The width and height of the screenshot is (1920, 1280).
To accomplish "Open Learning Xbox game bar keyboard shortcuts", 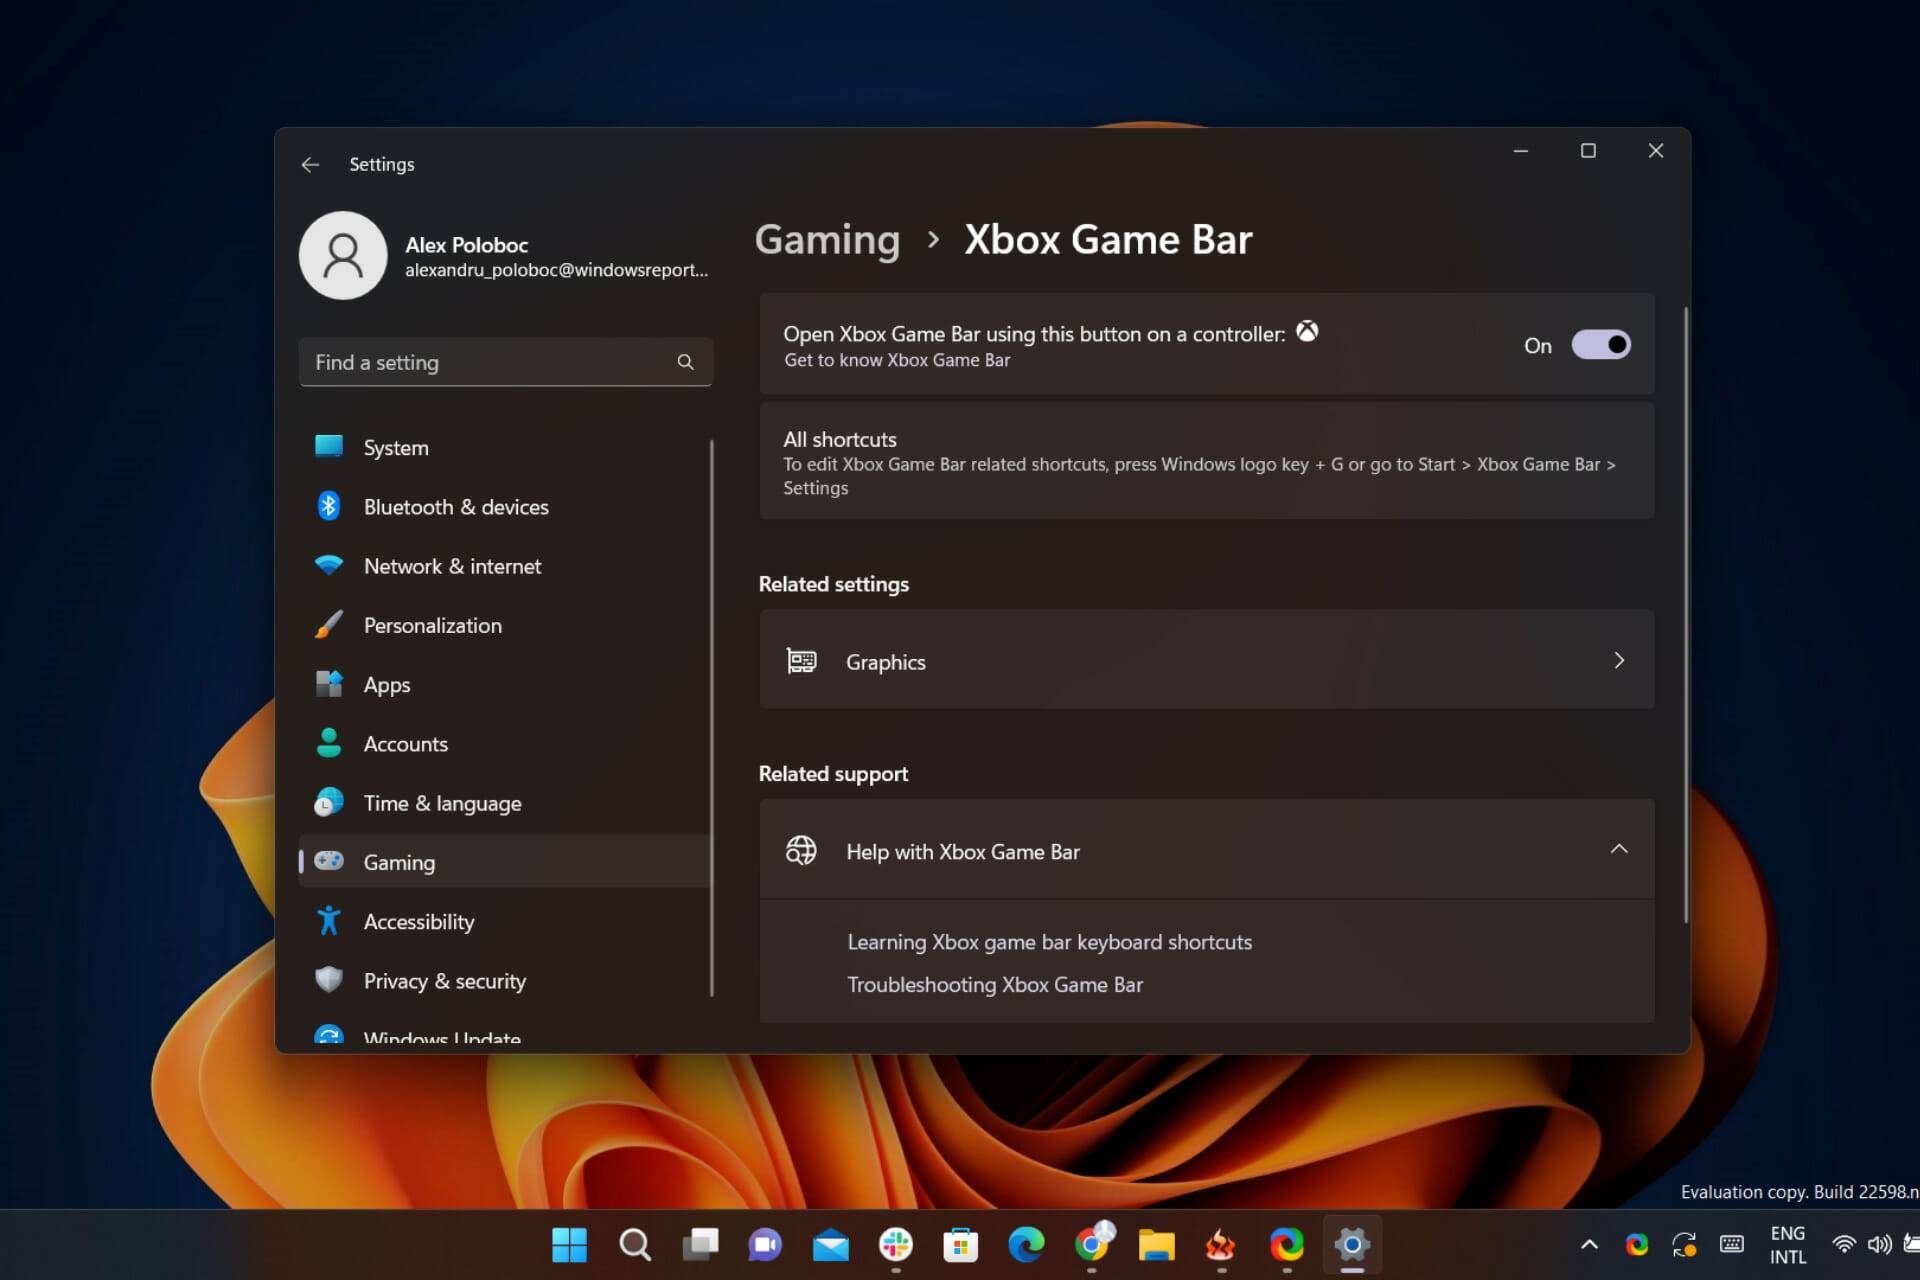I will (1049, 941).
